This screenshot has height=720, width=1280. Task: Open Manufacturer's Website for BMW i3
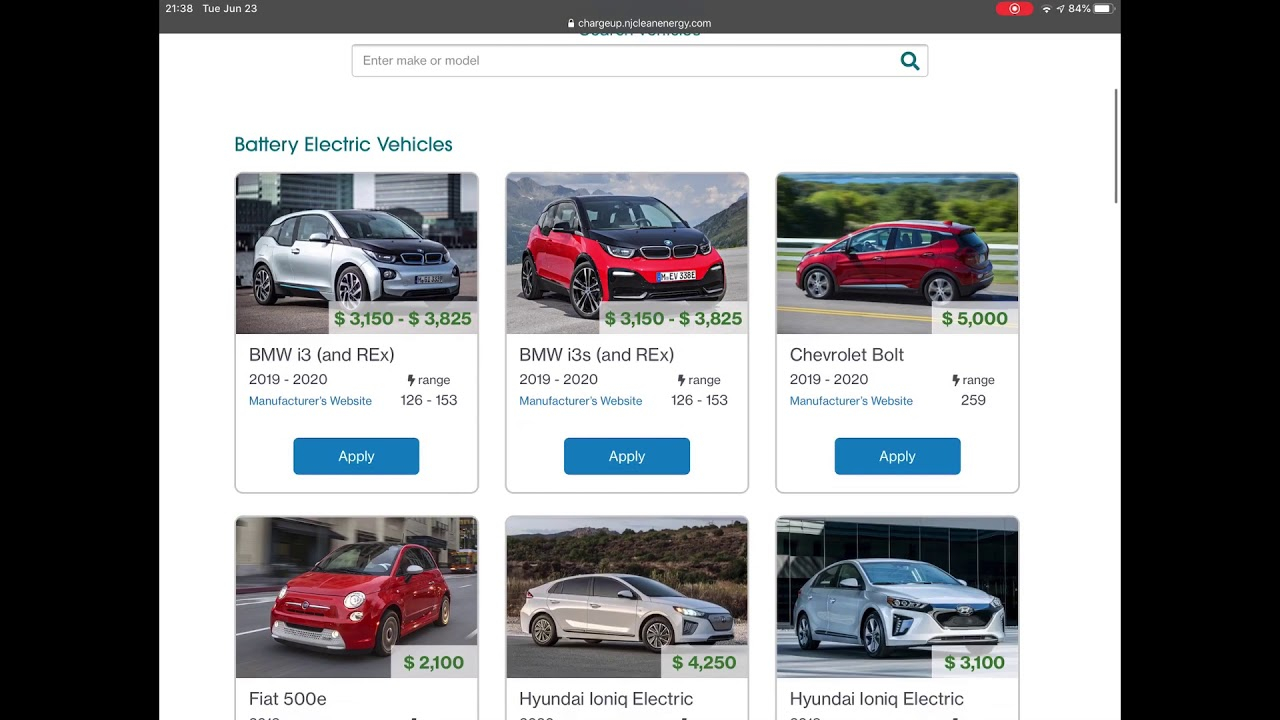[310, 401]
